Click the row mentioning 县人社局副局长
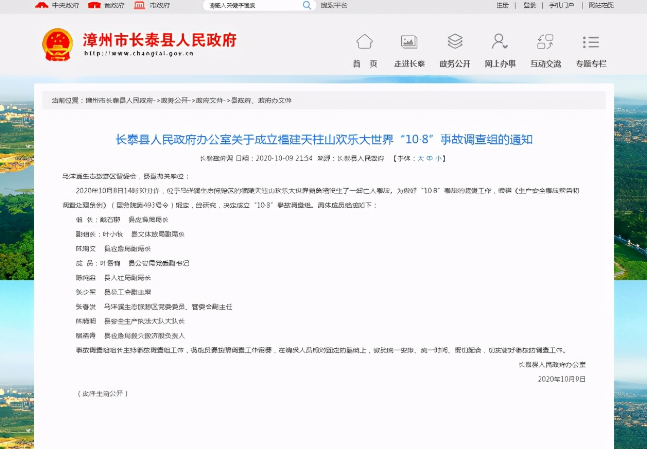 (x=113, y=278)
